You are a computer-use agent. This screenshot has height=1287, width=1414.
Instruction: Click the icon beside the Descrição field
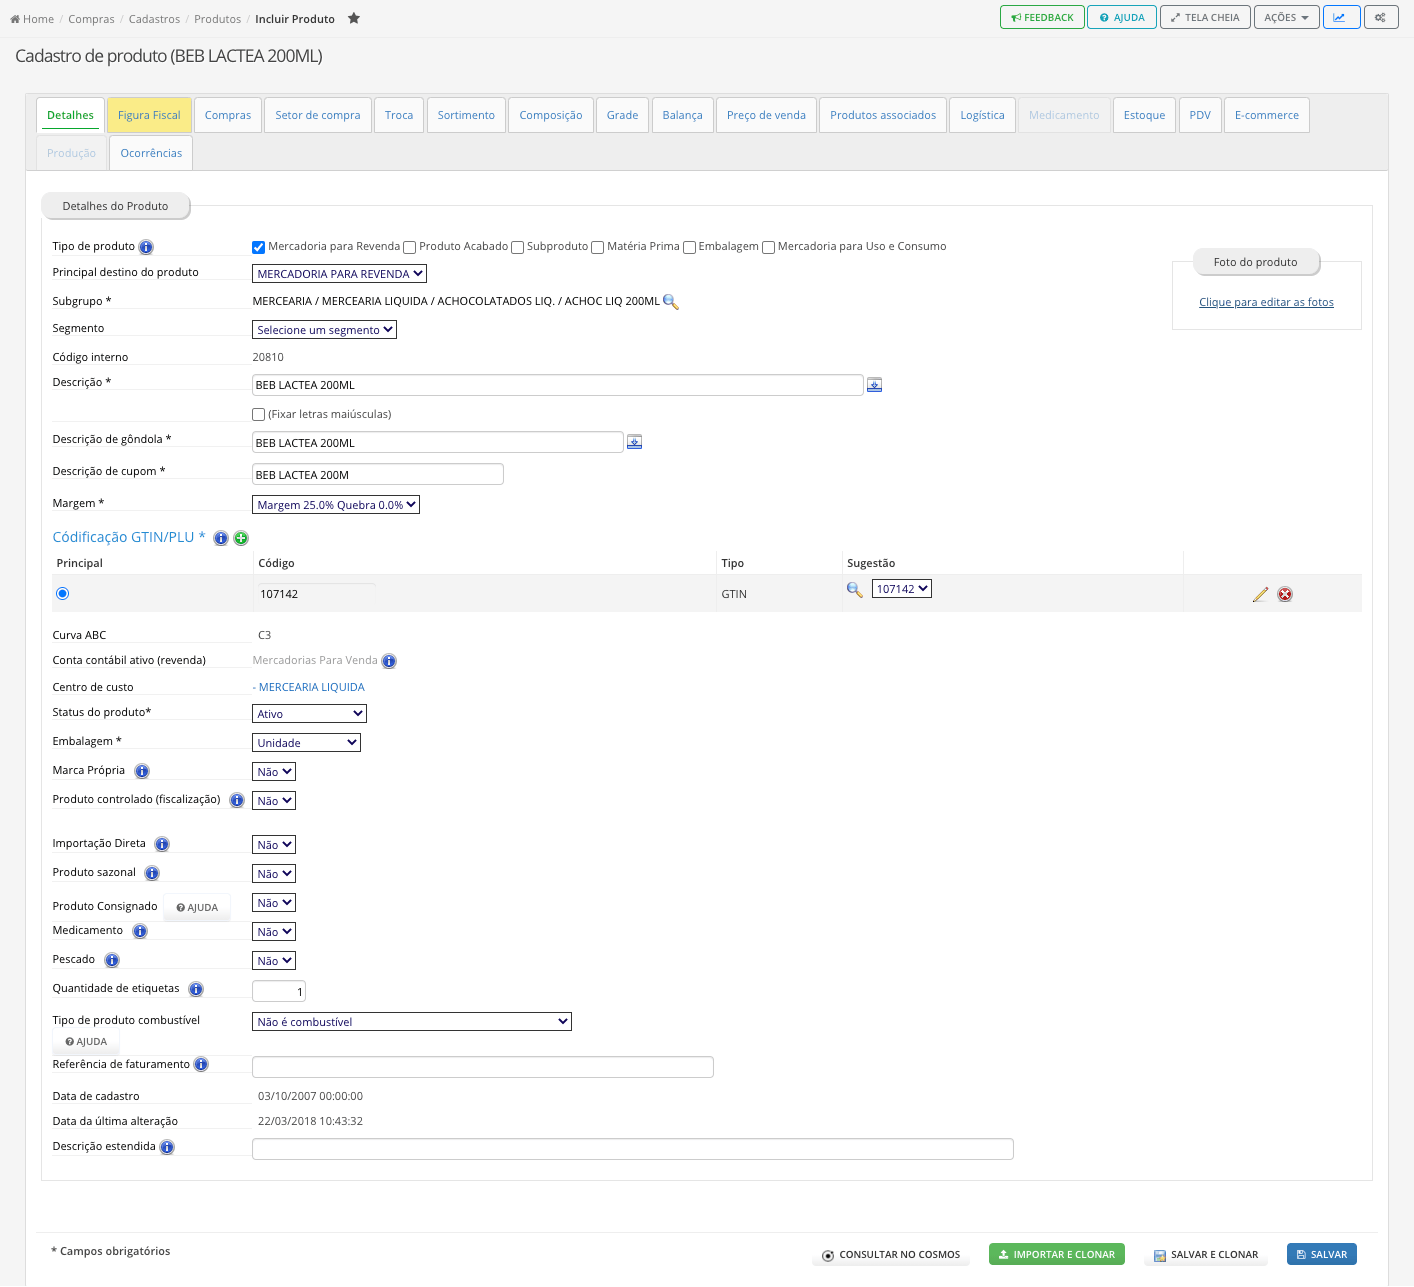coord(874,385)
